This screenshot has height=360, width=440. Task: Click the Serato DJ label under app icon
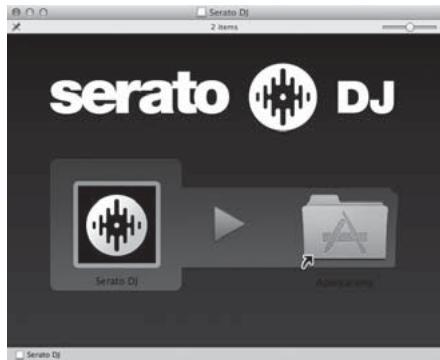117,281
